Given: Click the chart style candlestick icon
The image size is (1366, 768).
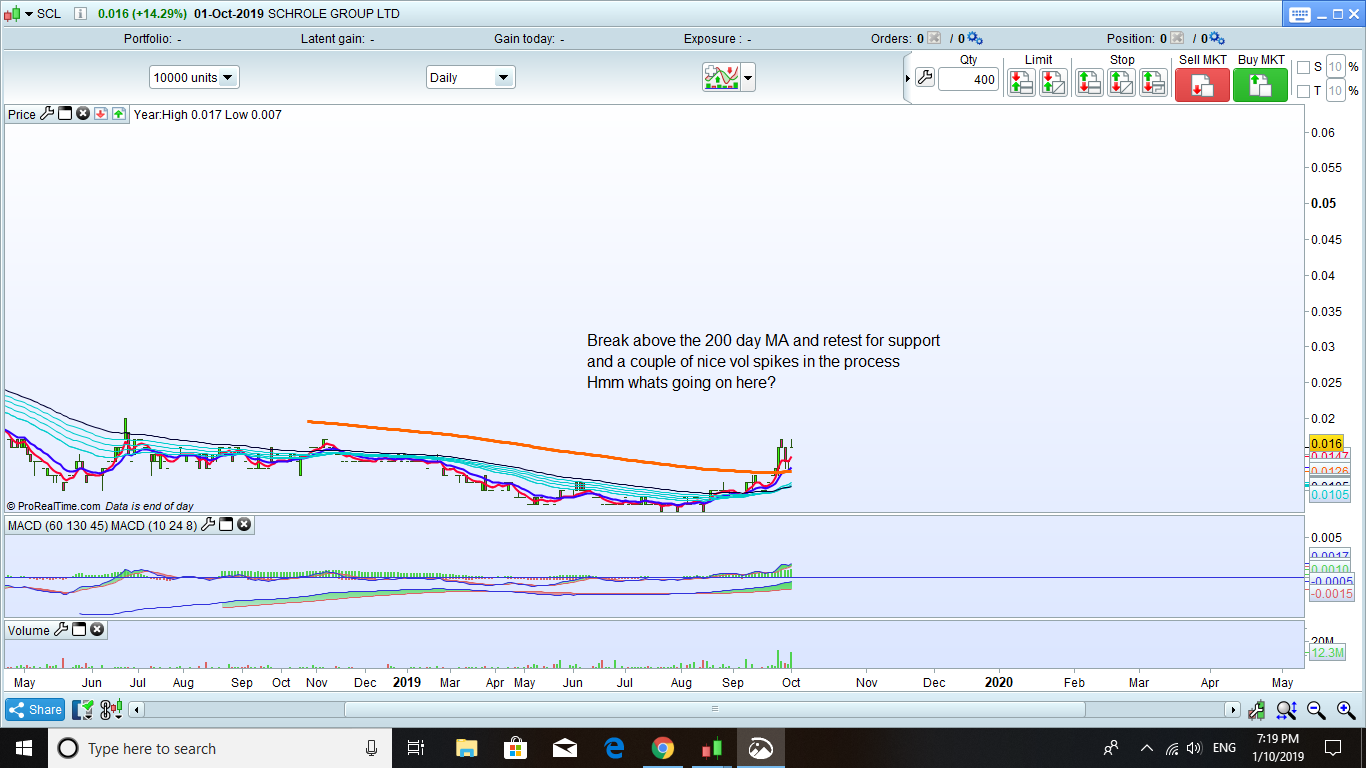Looking at the screenshot, I should [721, 77].
